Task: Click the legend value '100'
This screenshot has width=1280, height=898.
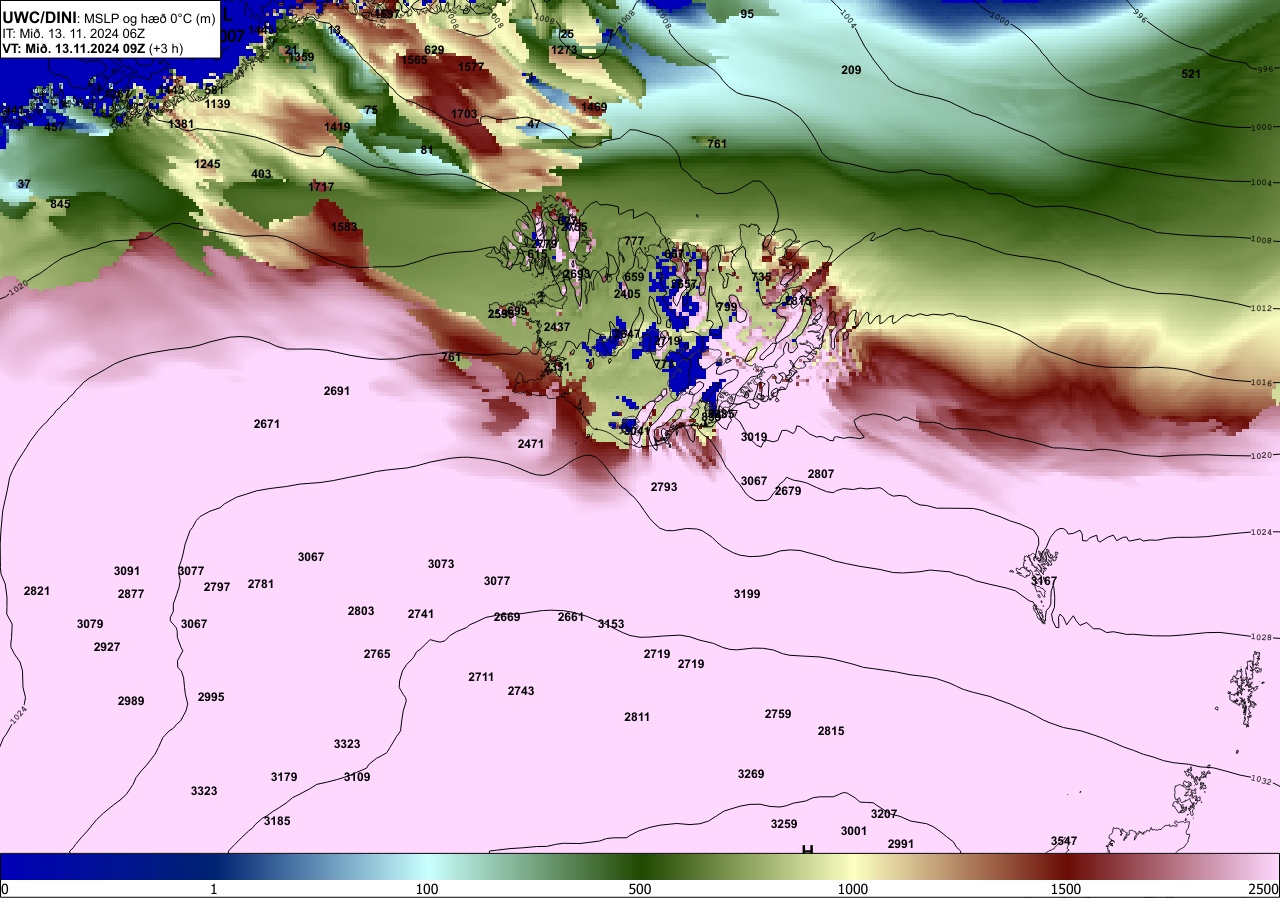Action: pyautogui.click(x=427, y=889)
